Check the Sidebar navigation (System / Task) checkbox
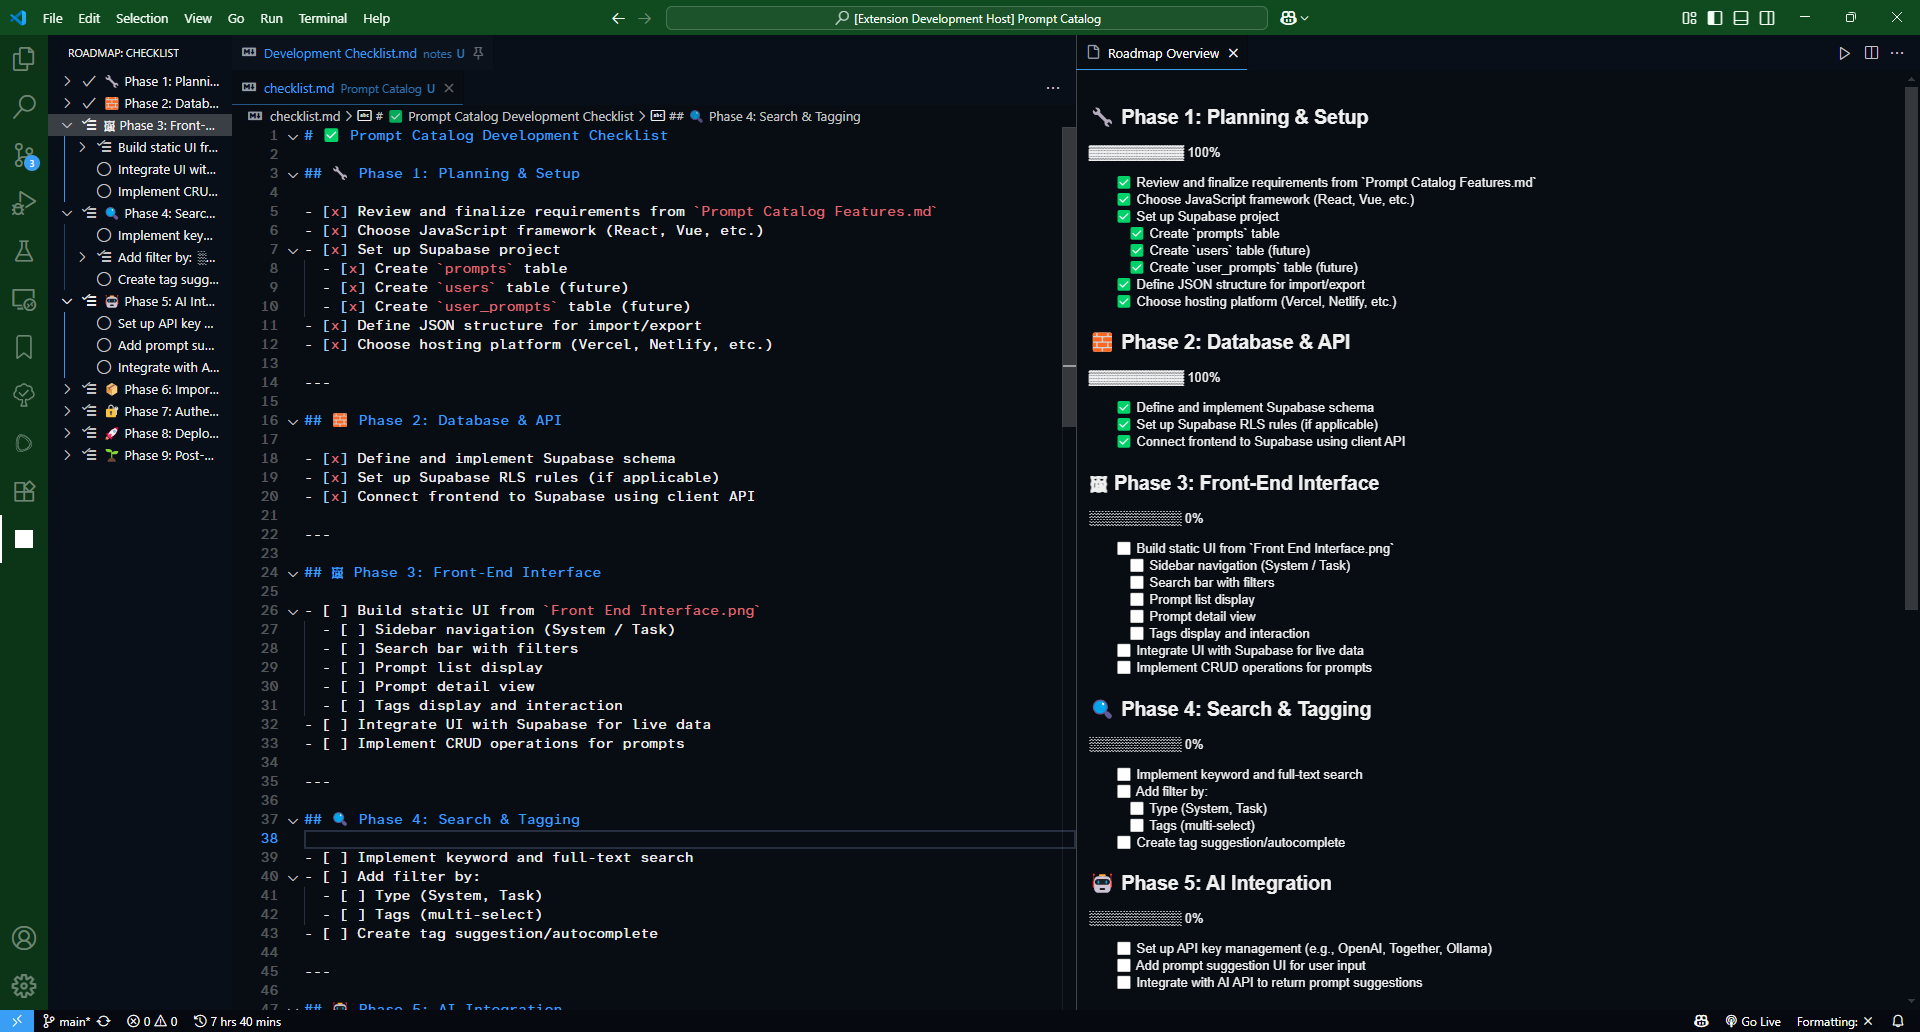1920x1032 pixels. click(1136, 565)
